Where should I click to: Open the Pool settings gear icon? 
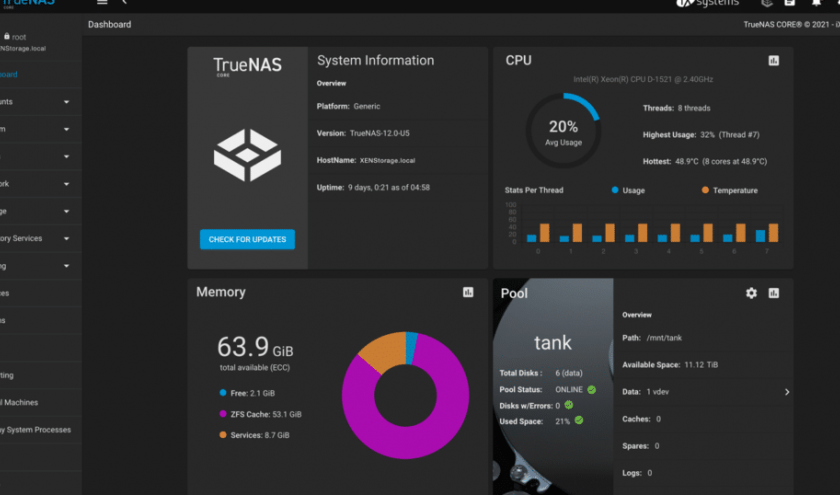[x=751, y=293]
